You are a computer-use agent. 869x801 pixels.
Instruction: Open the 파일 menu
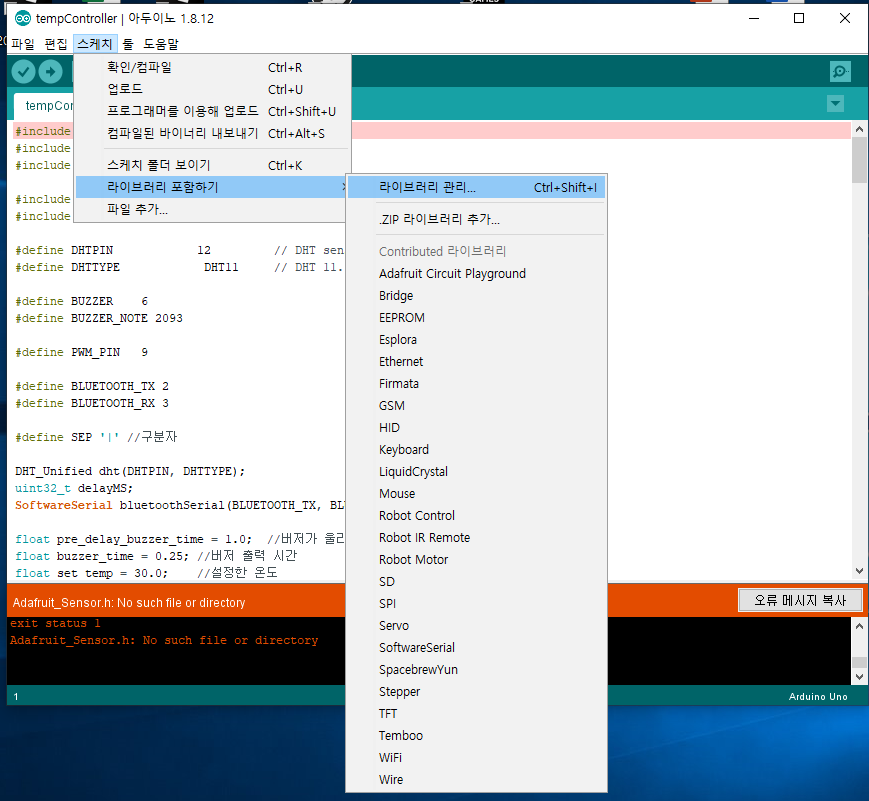click(23, 44)
